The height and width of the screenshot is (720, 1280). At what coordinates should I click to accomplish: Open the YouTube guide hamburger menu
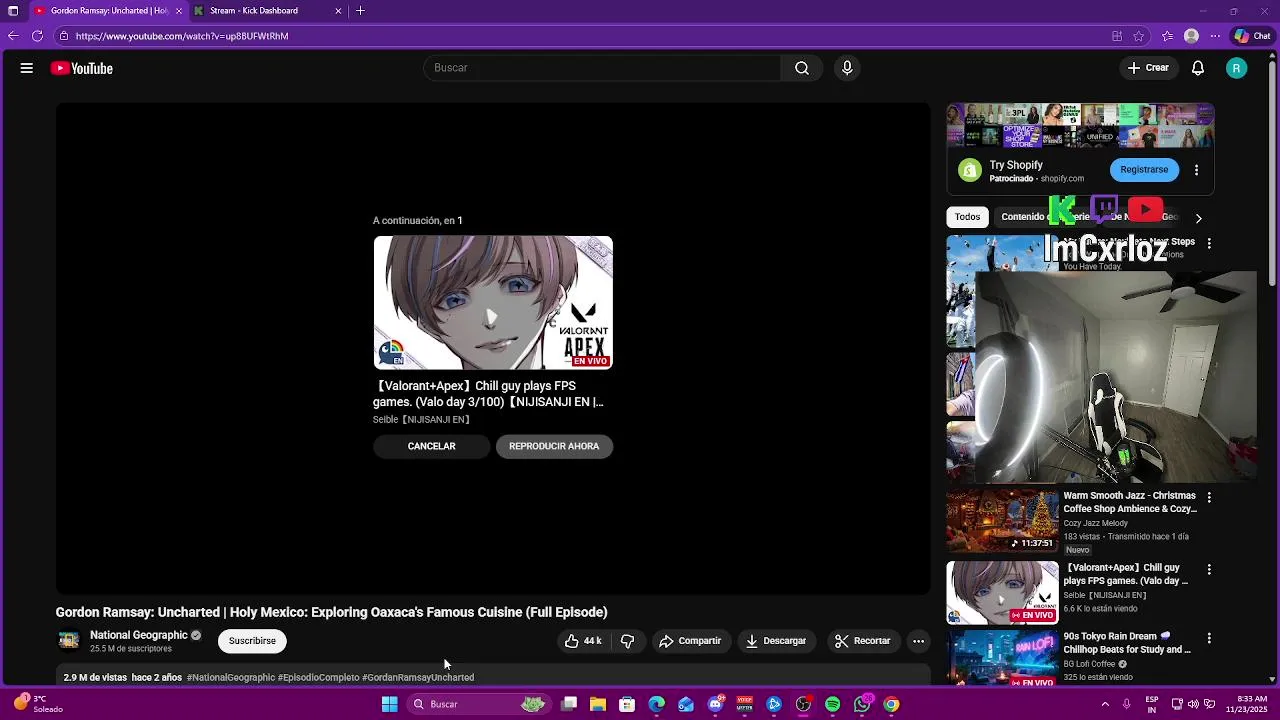(27, 68)
